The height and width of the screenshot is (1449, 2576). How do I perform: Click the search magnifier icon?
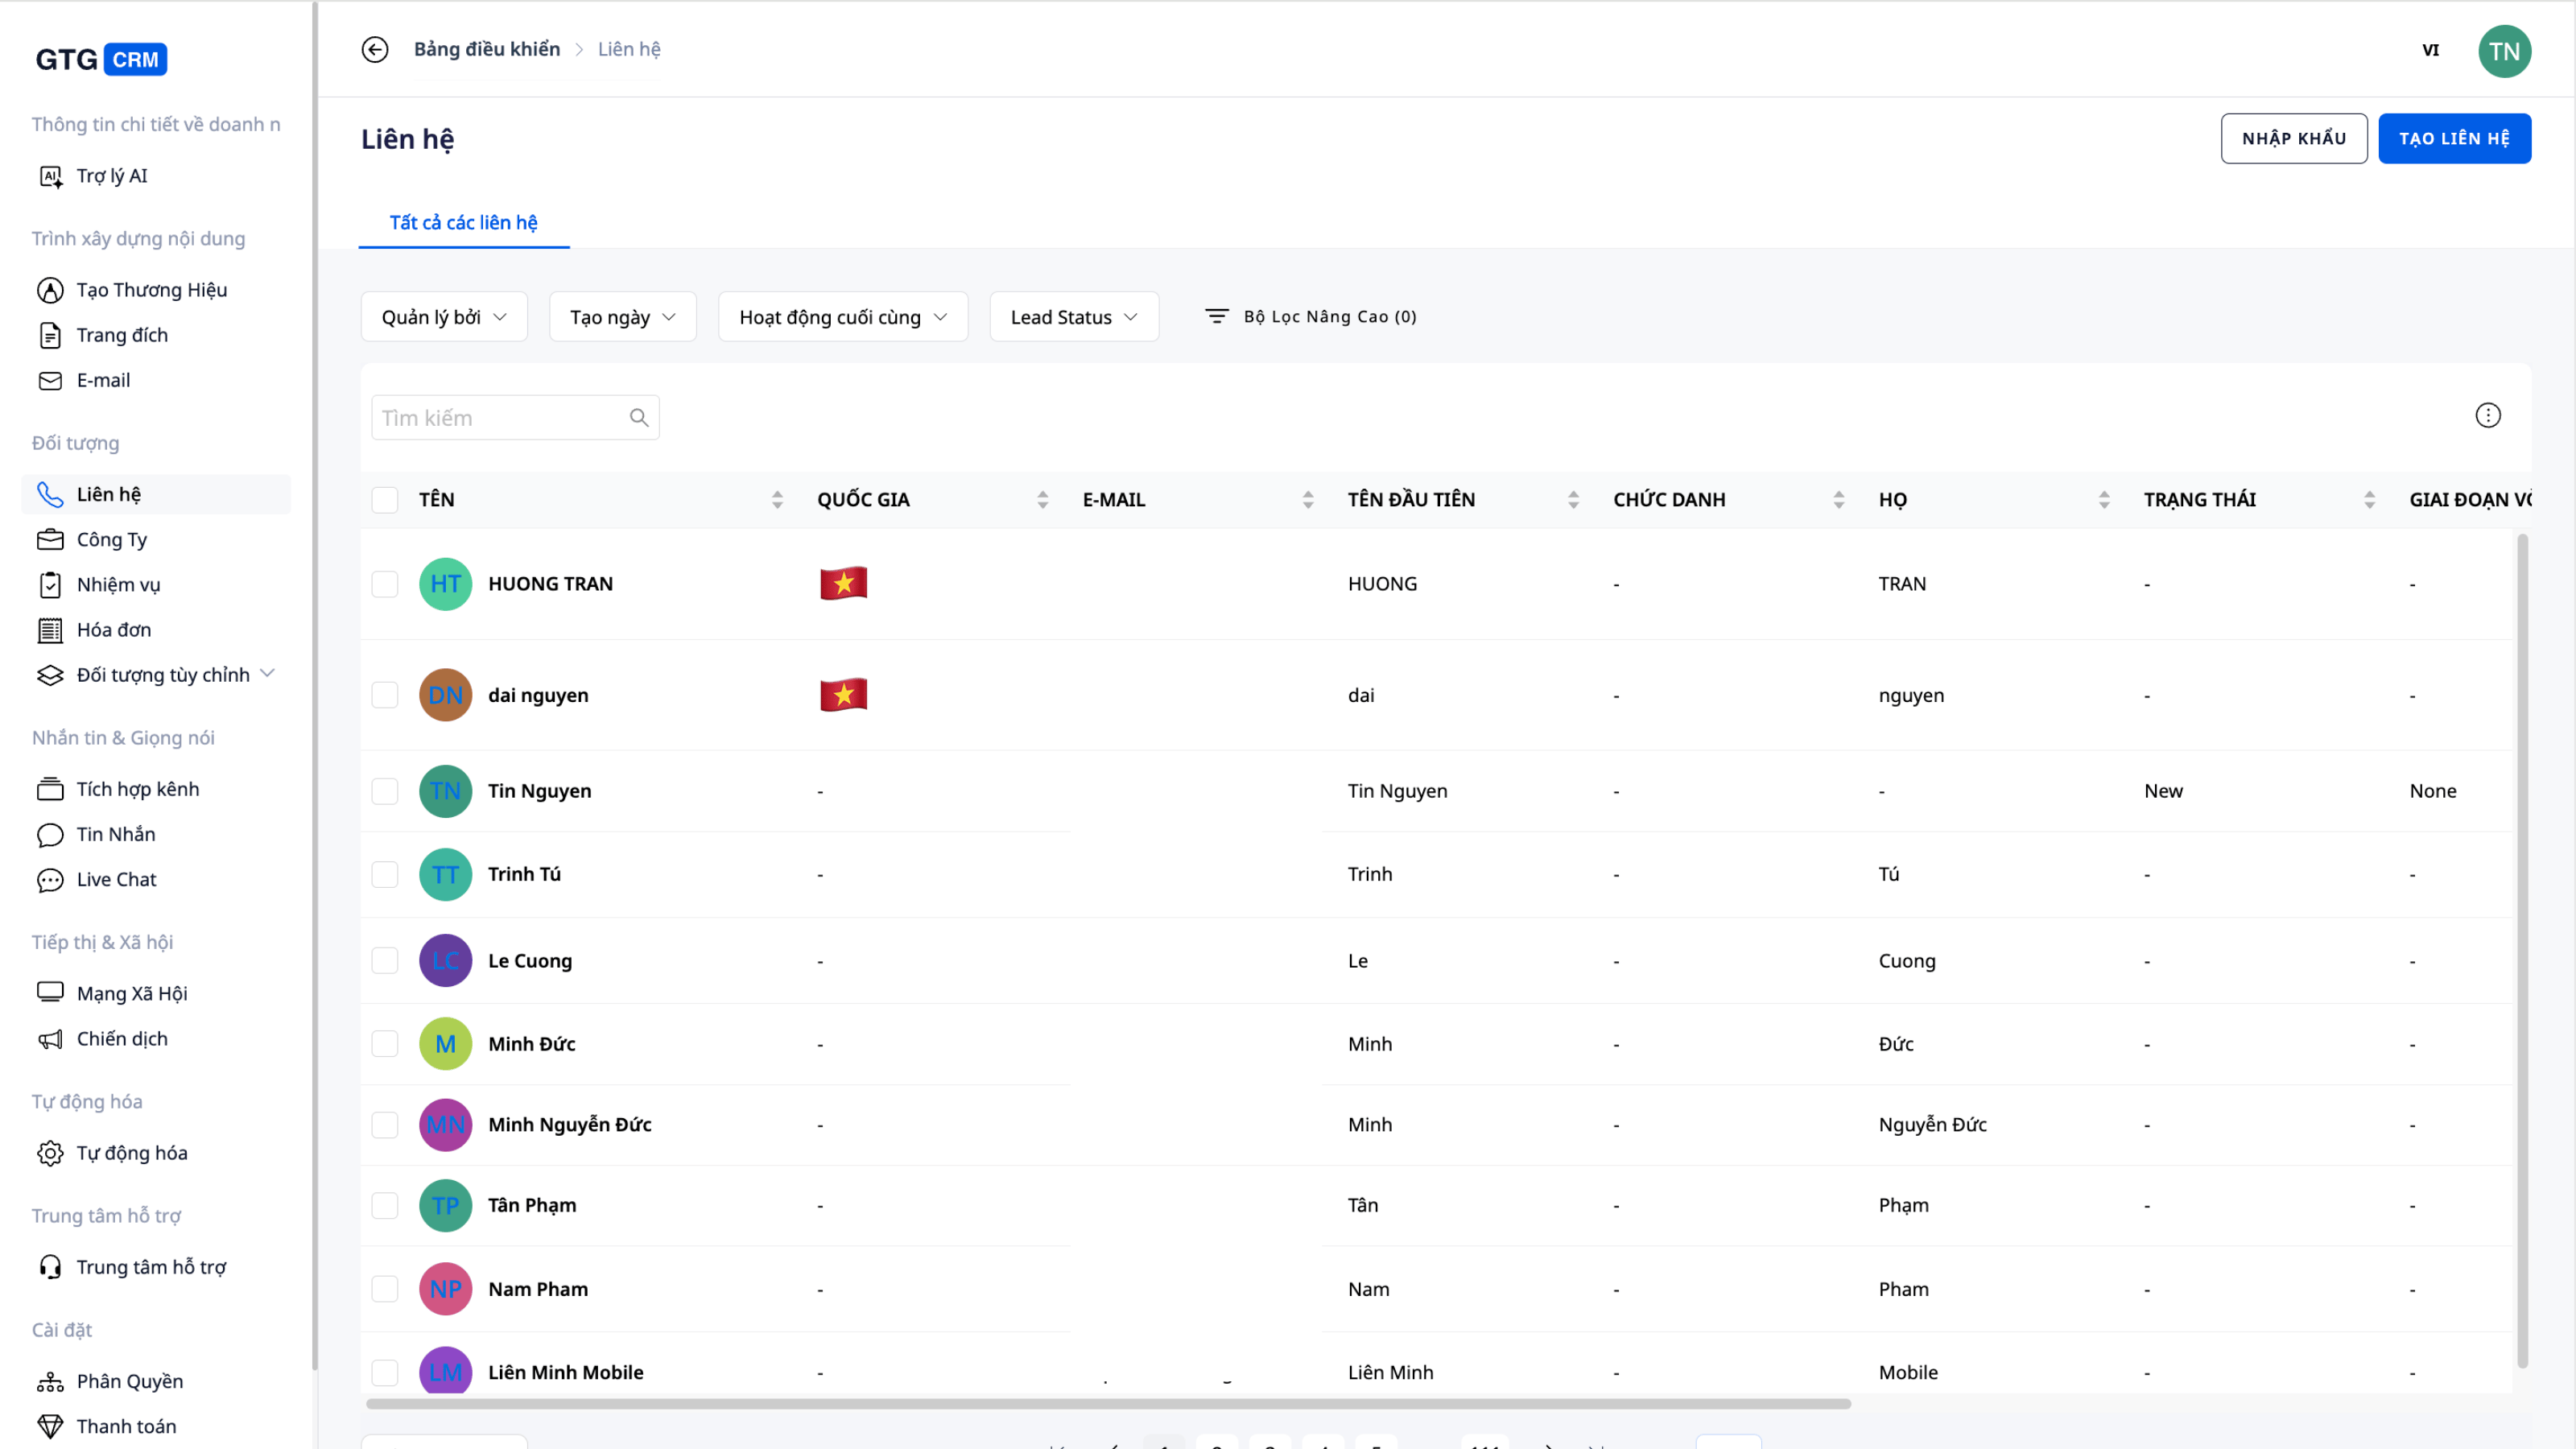pos(639,418)
